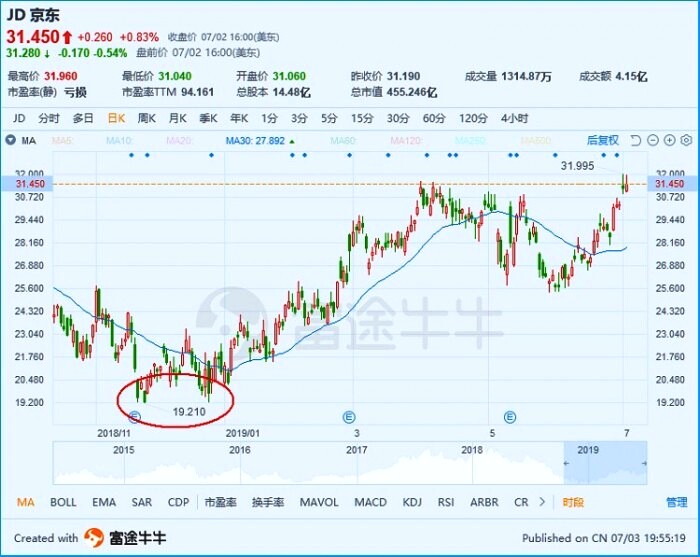Viewport: 700px width, 557px height.
Task: Click earnings E marker near 2018/11
Action: [134, 417]
